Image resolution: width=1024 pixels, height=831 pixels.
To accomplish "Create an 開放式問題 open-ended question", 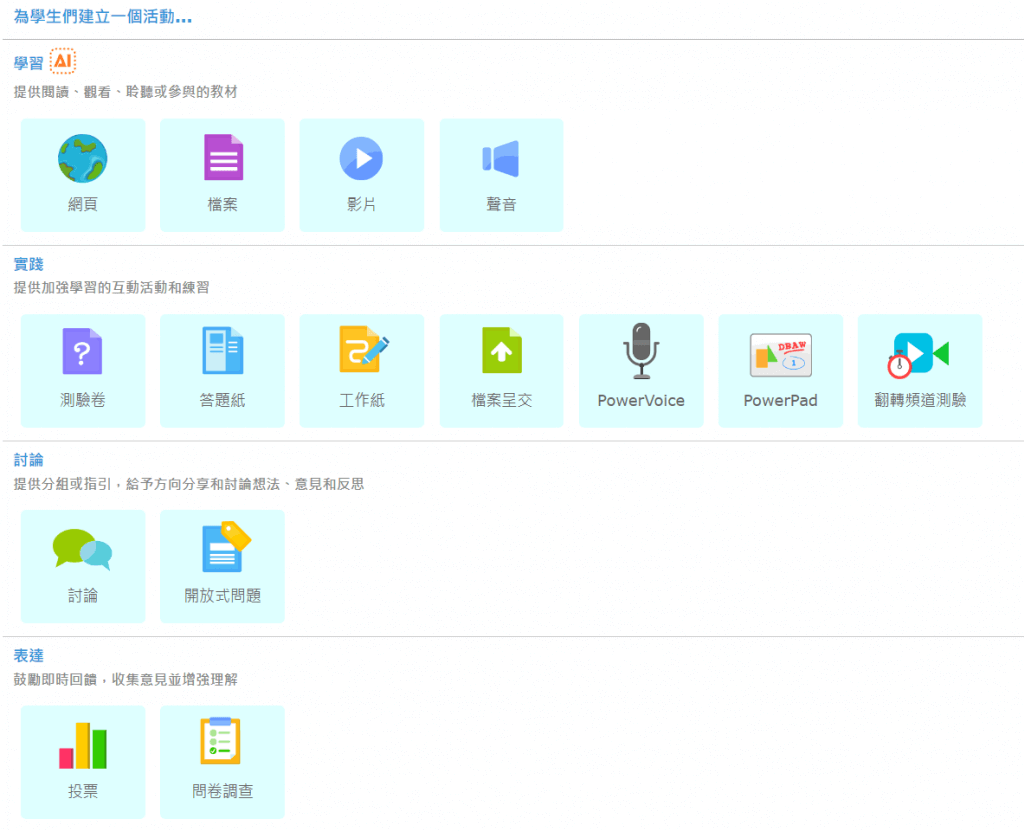I will click(x=222, y=566).
